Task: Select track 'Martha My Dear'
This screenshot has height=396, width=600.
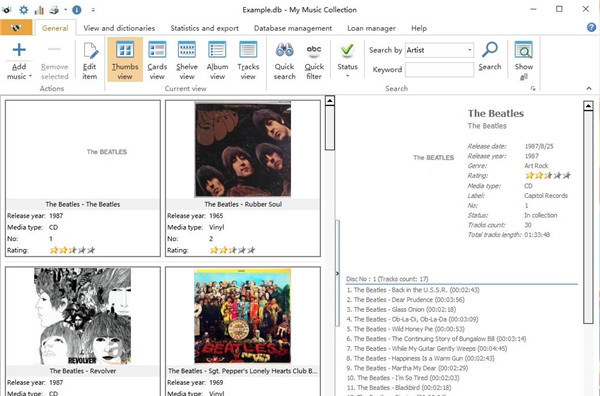Action: tap(407, 368)
